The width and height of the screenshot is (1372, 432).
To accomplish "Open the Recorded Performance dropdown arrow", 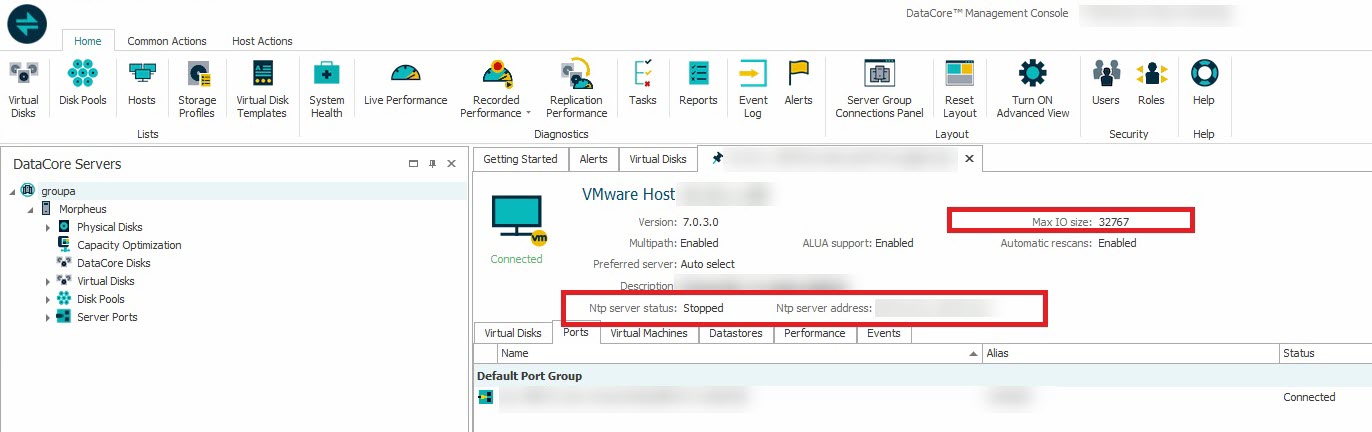I will pos(528,113).
